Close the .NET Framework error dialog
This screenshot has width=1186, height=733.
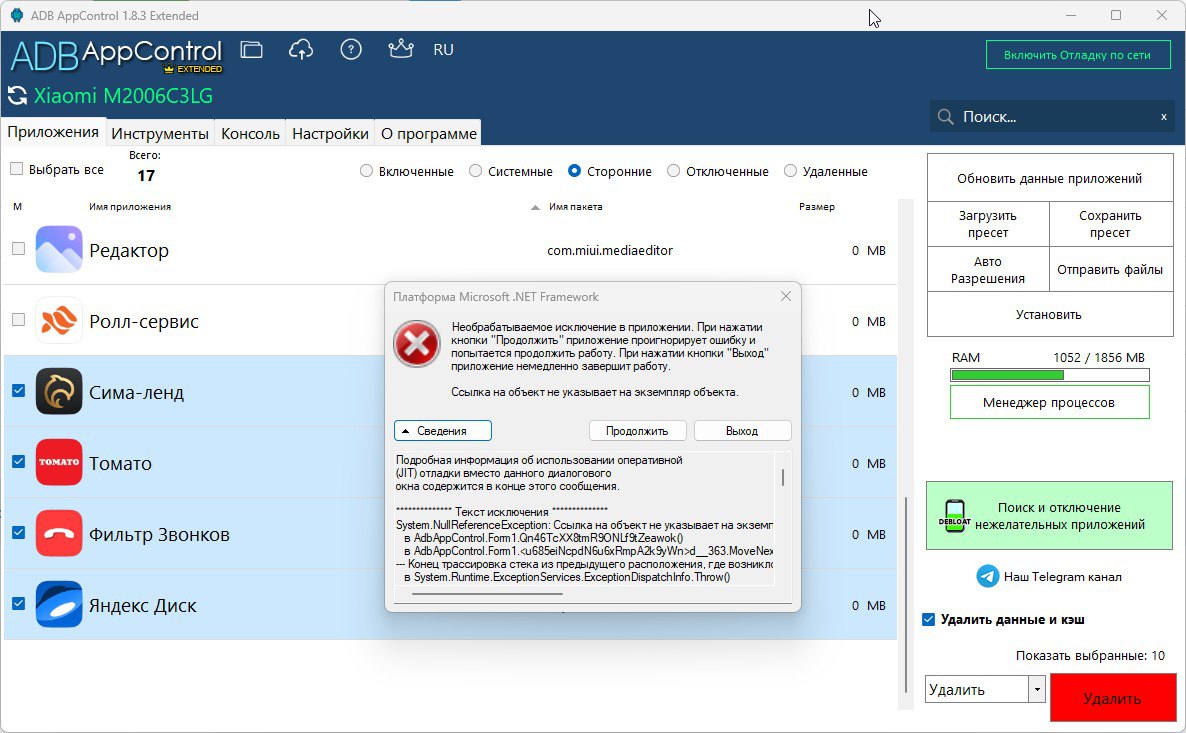coord(786,297)
